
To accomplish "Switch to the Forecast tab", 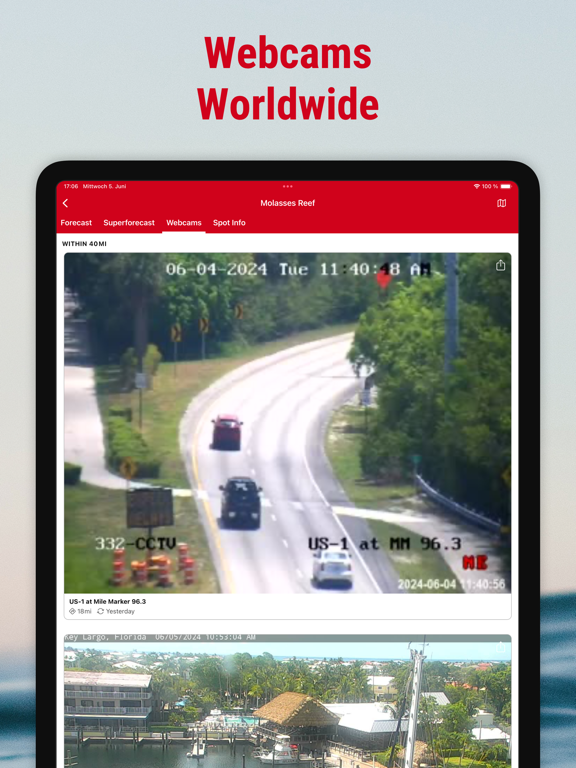I will [76, 223].
